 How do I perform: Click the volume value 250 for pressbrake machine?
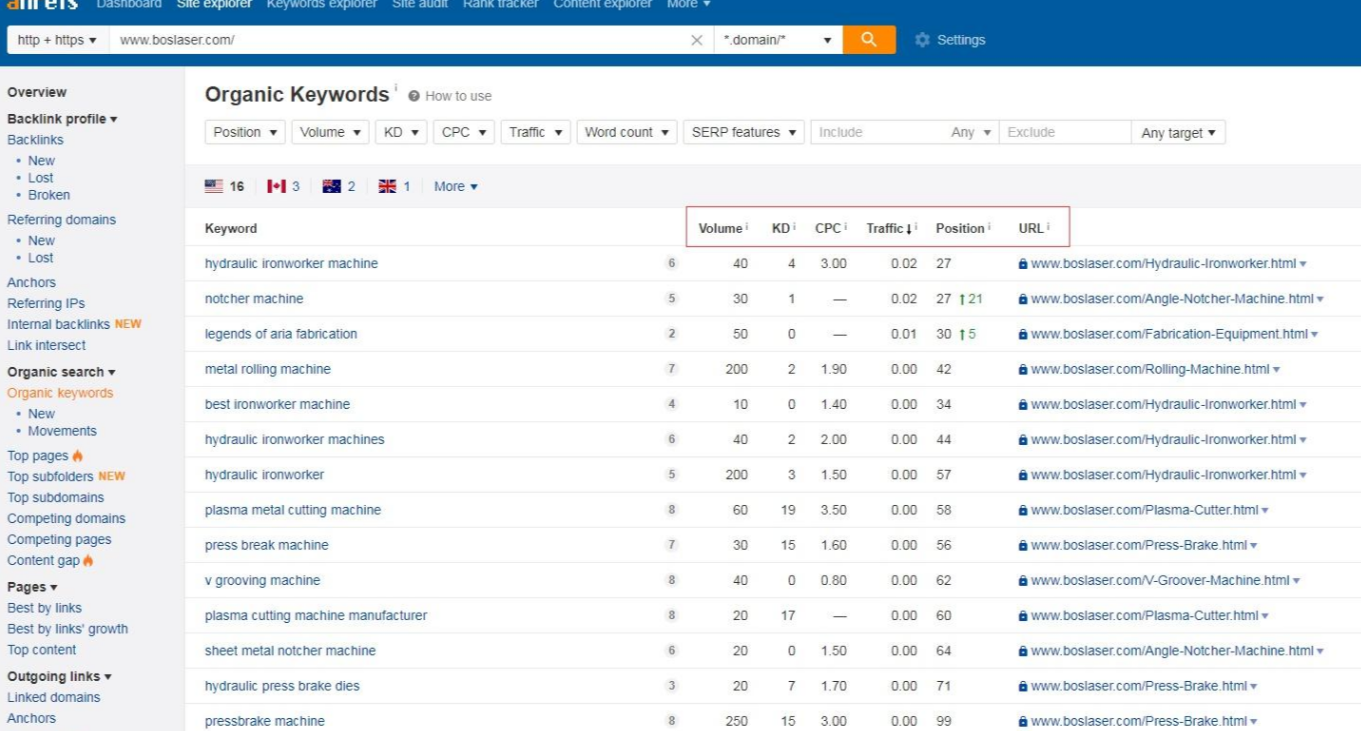[736, 721]
